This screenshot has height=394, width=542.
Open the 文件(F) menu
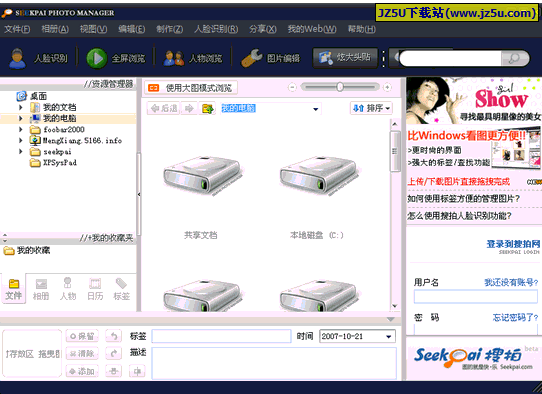pyautogui.click(x=17, y=29)
